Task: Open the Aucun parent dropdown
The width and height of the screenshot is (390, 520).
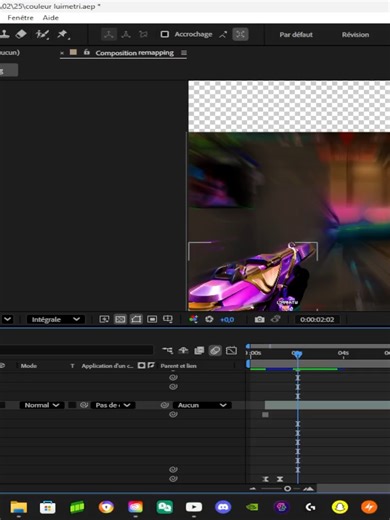Action: coord(202,405)
